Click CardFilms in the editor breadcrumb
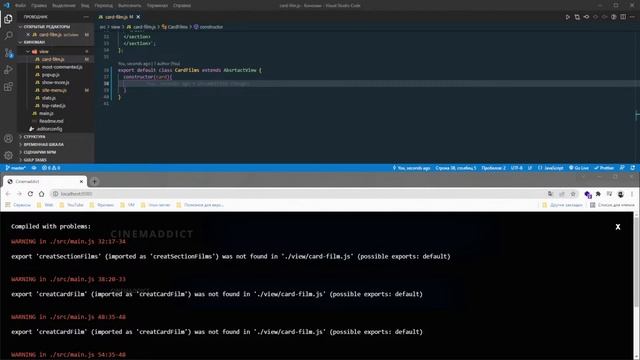 [x=175, y=27]
